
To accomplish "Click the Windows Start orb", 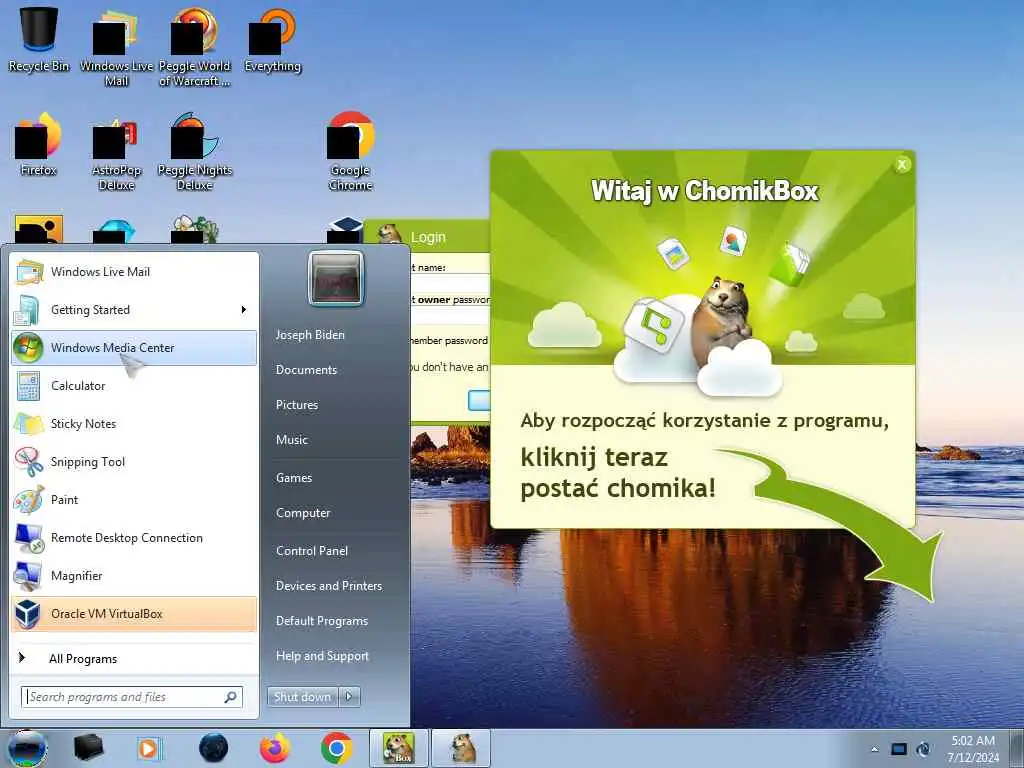I will (x=27, y=748).
